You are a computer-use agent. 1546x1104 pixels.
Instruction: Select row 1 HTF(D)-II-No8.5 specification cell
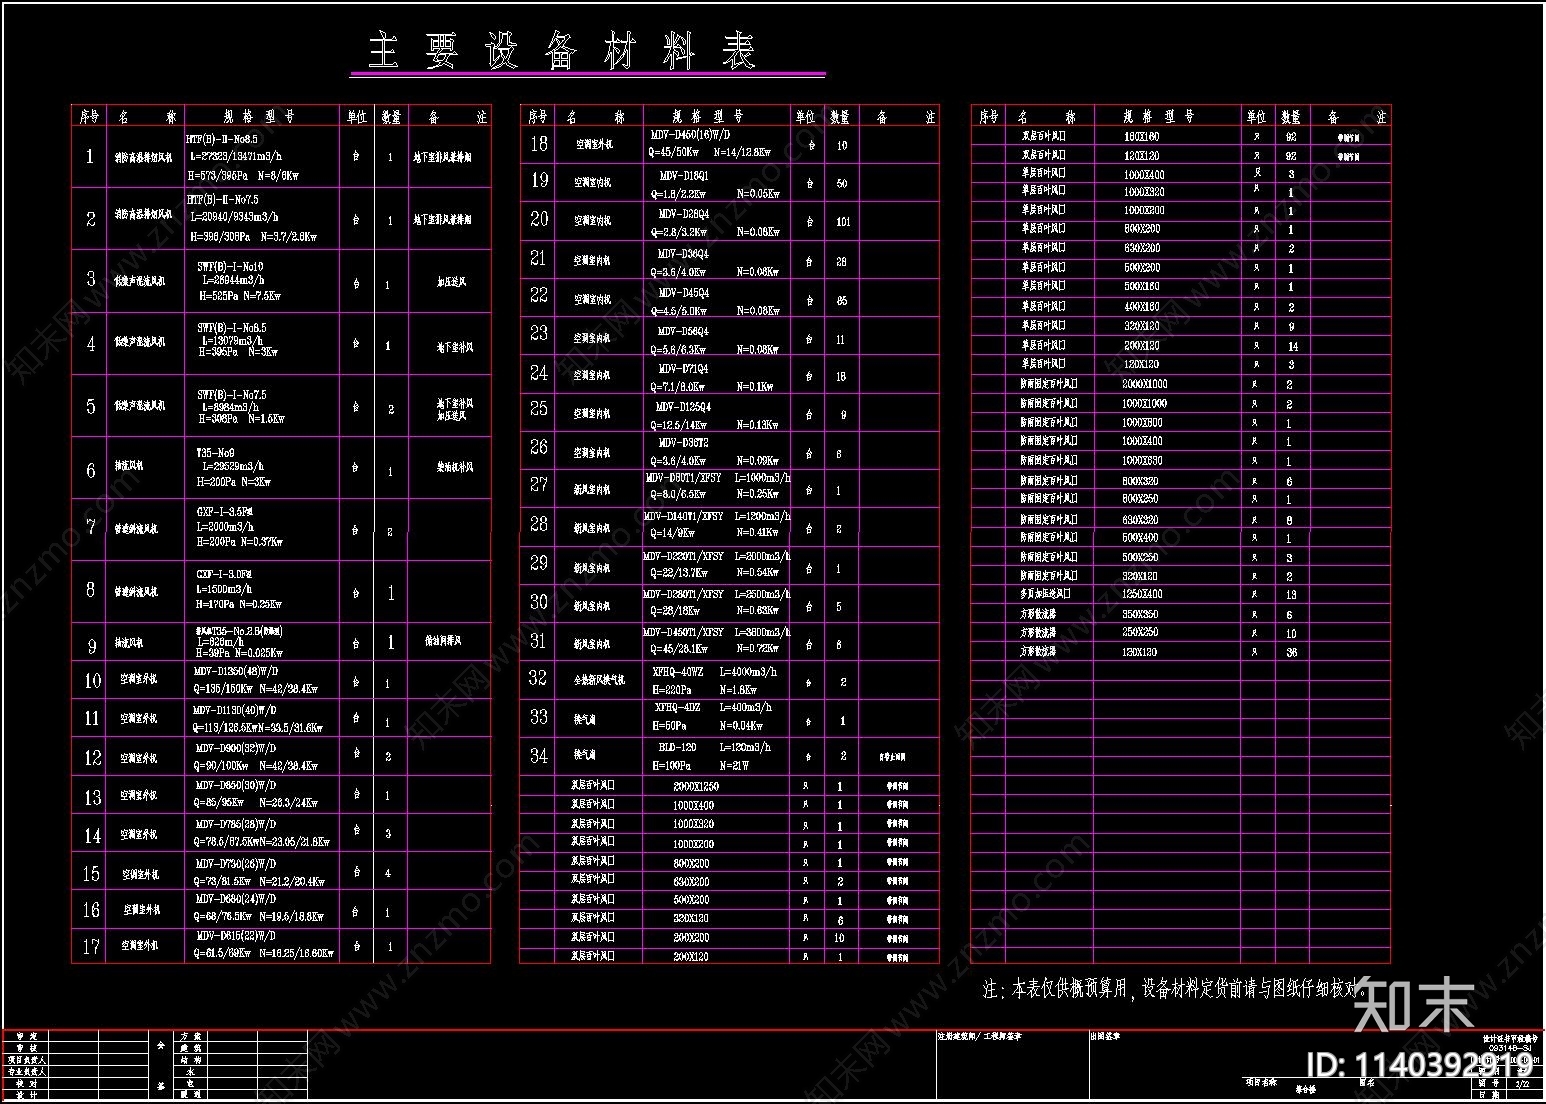pos(263,157)
